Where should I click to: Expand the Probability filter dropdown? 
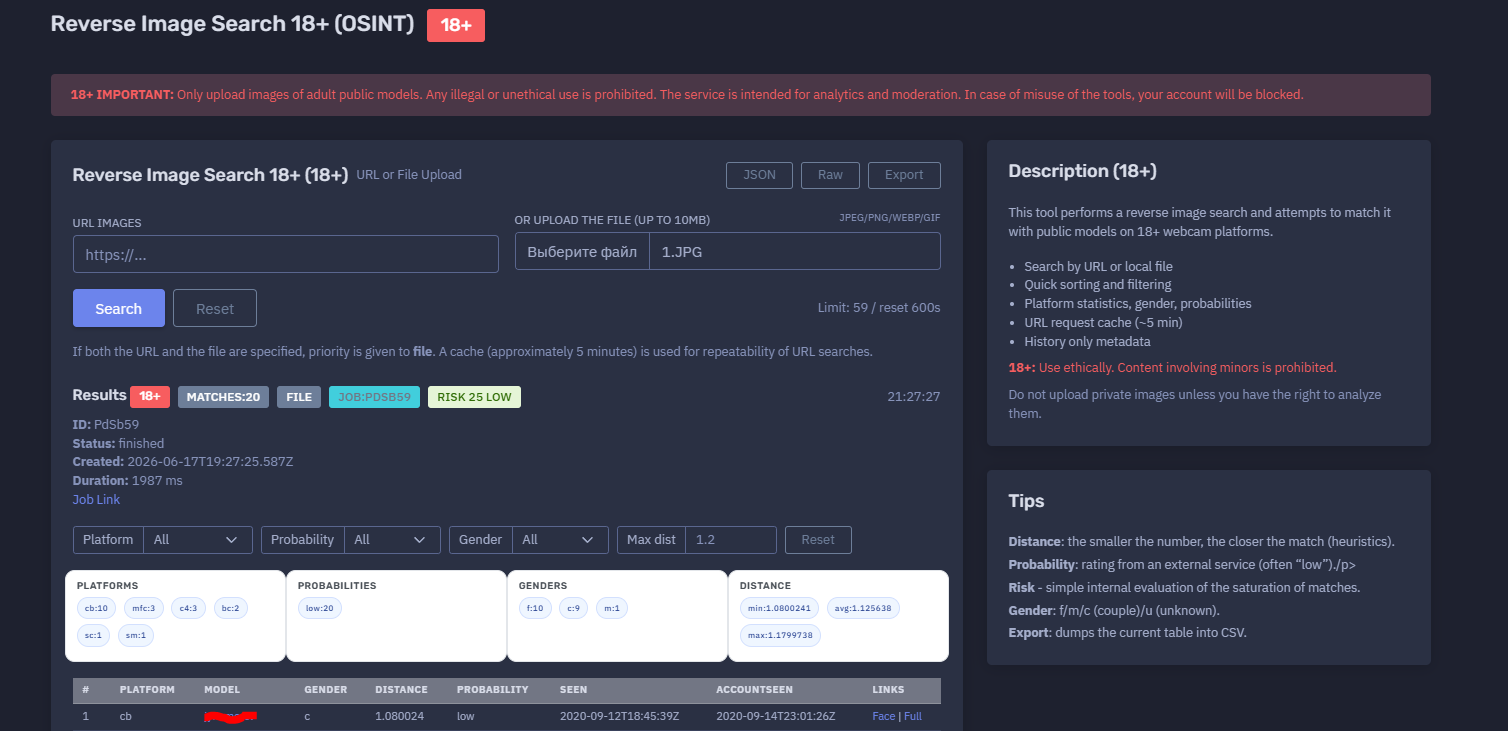click(392, 540)
